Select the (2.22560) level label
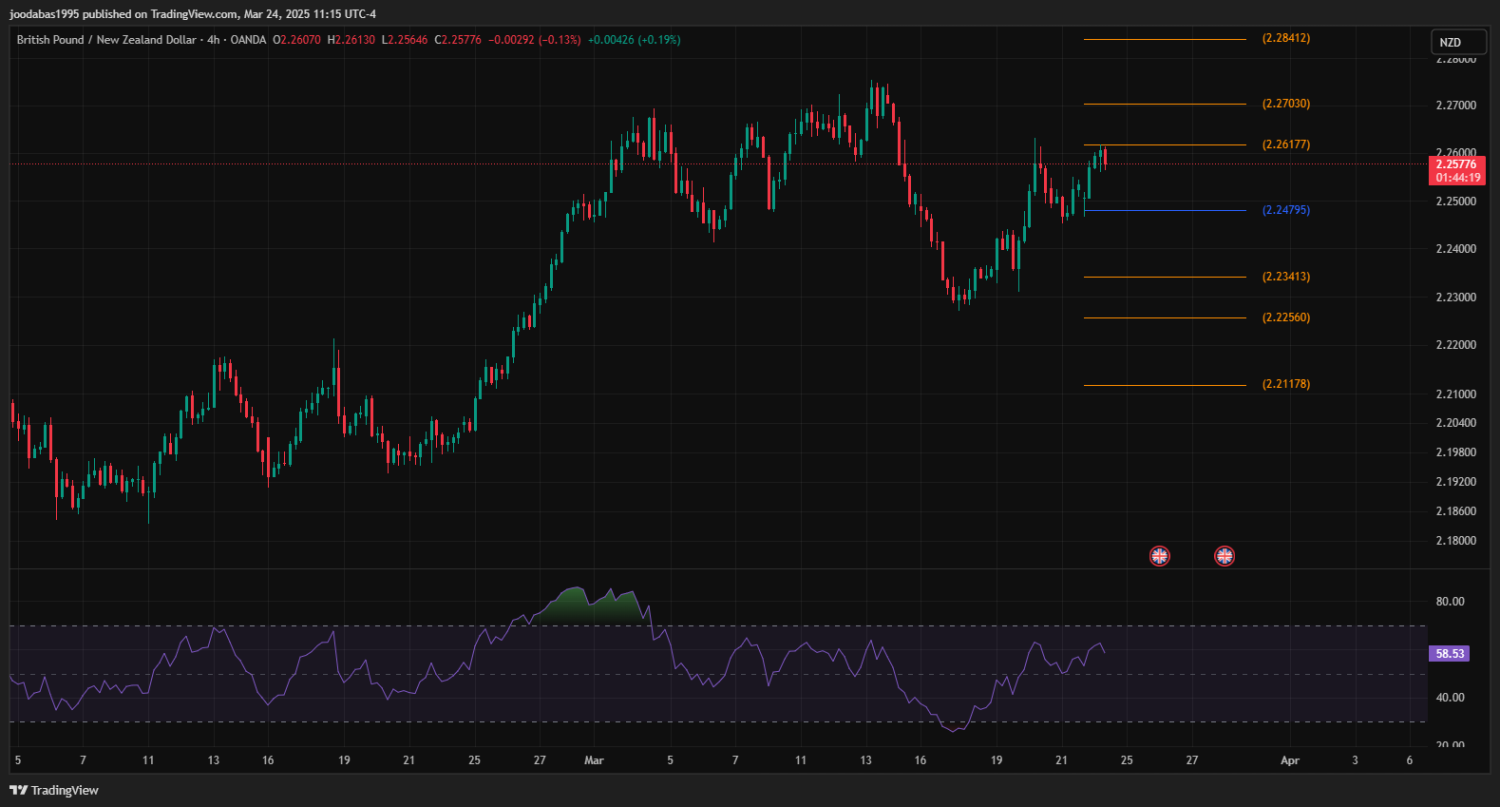The width and height of the screenshot is (1500, 807). coord(1286,318)
